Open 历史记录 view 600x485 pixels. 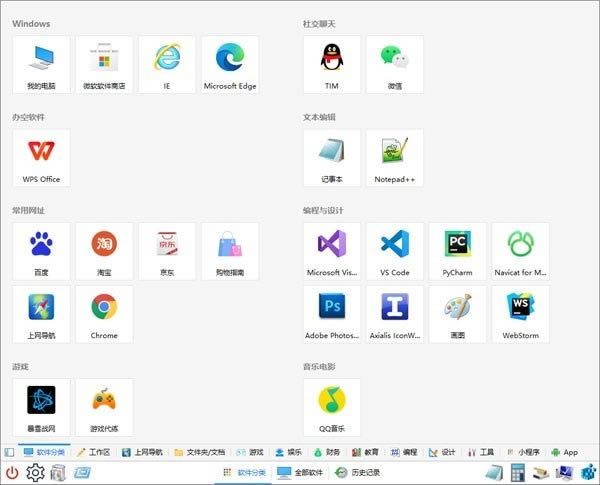click(x=358, y=472)
